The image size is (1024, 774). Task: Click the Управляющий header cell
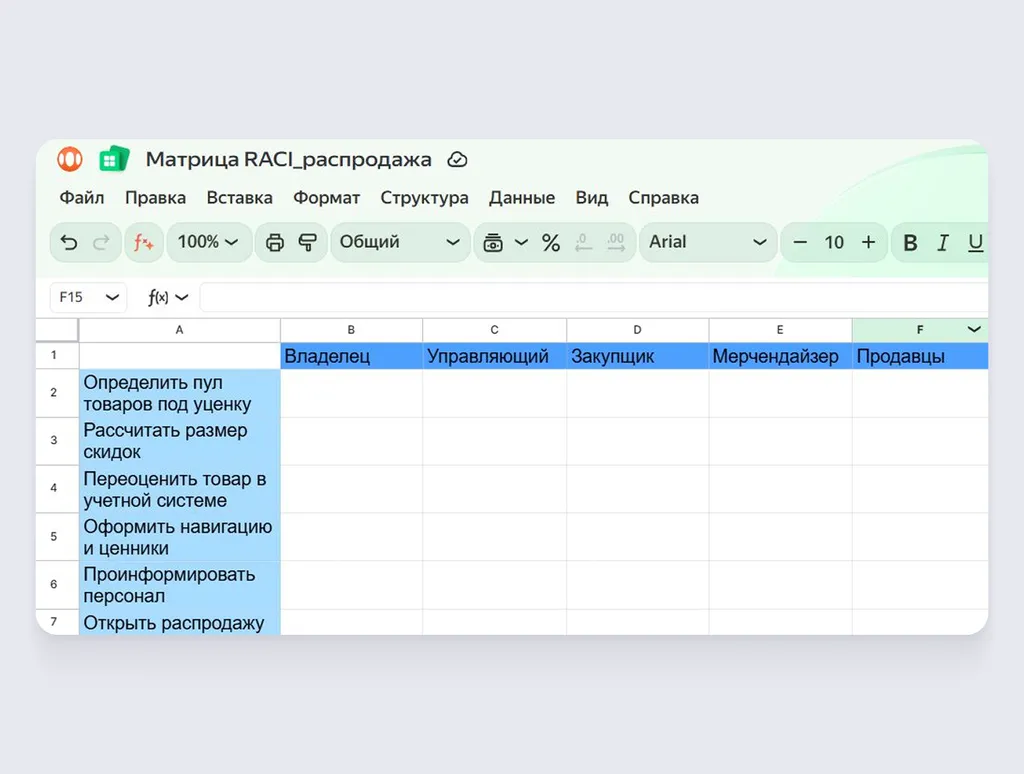tap(494, 356)
